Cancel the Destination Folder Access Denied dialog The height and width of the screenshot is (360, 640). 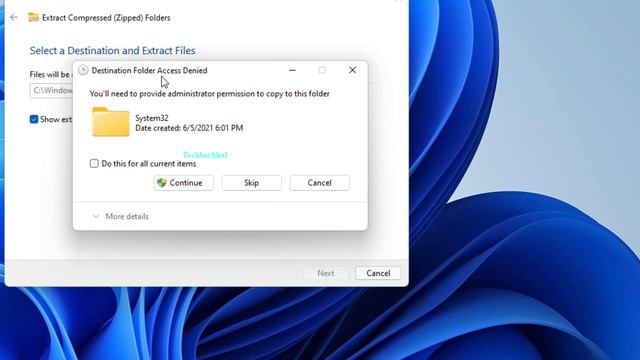pos(320,183)
